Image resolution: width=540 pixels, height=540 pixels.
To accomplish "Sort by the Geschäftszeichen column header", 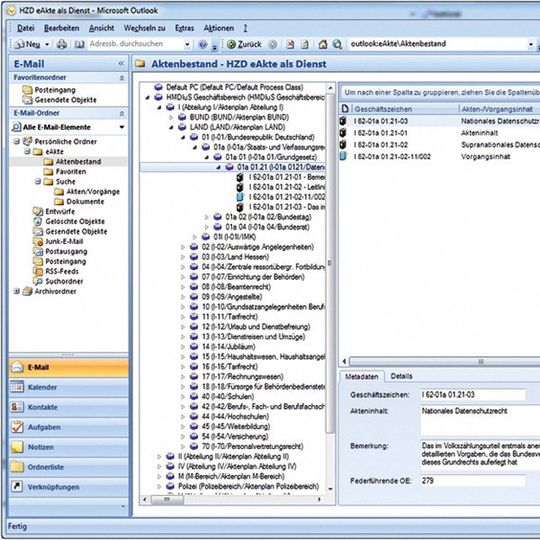I will pyautogui.click(x=405, y=109).
